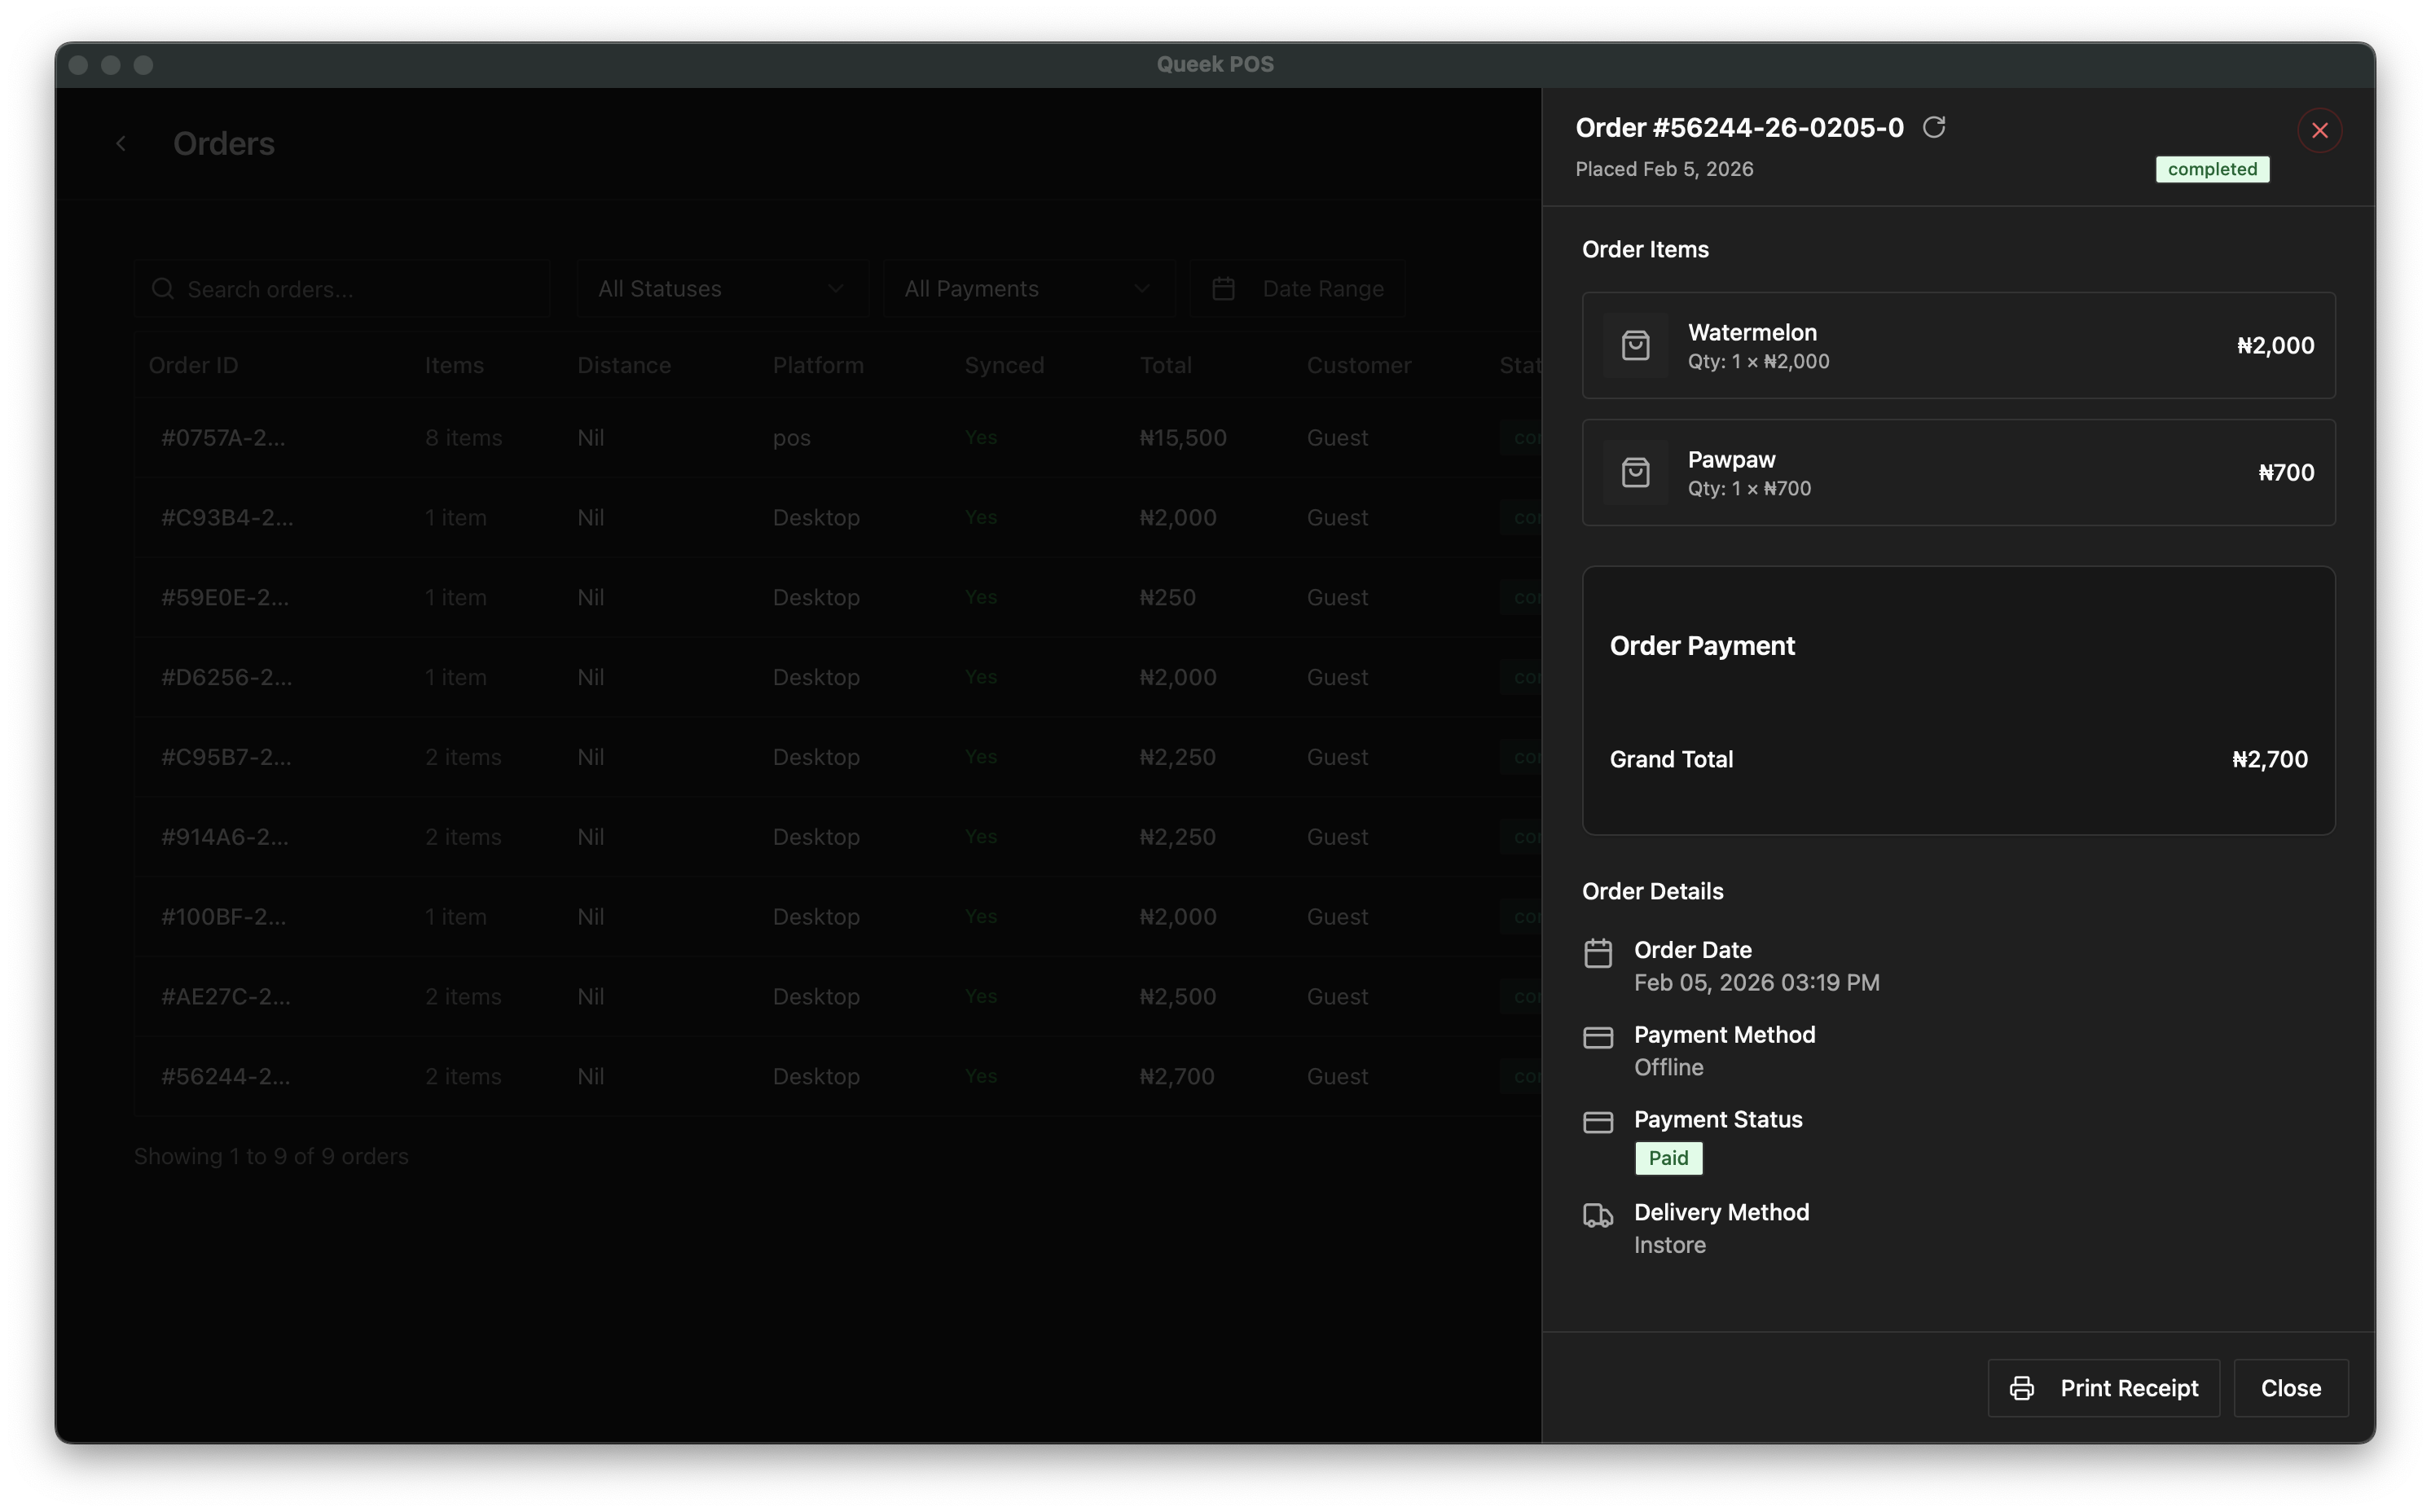The height and width of the screenshot is (1512, 2431).
Task: Open the All Statuses dropdown
Action: 722,289
